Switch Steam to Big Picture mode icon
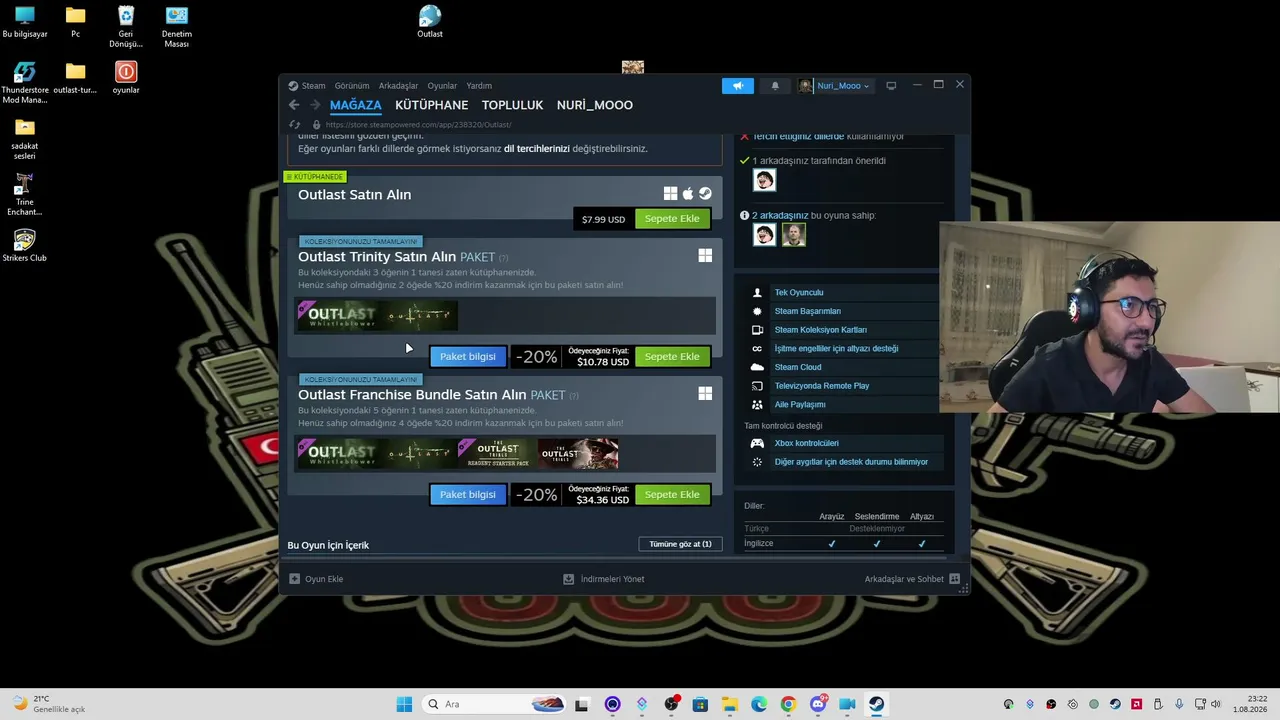The image size is (1280, 720). pos(891,86)
